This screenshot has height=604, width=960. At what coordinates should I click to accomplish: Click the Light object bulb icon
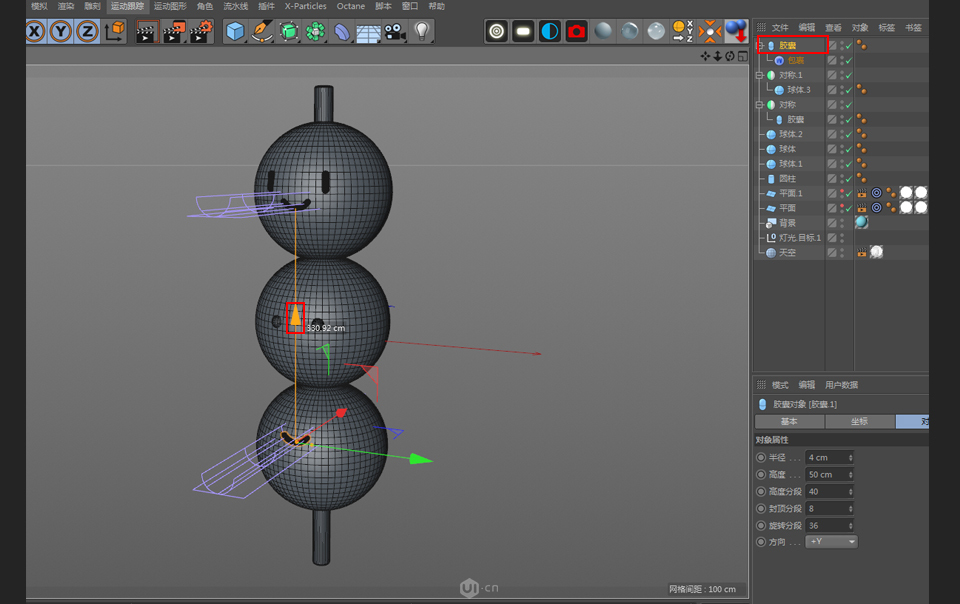click(421, 32)
